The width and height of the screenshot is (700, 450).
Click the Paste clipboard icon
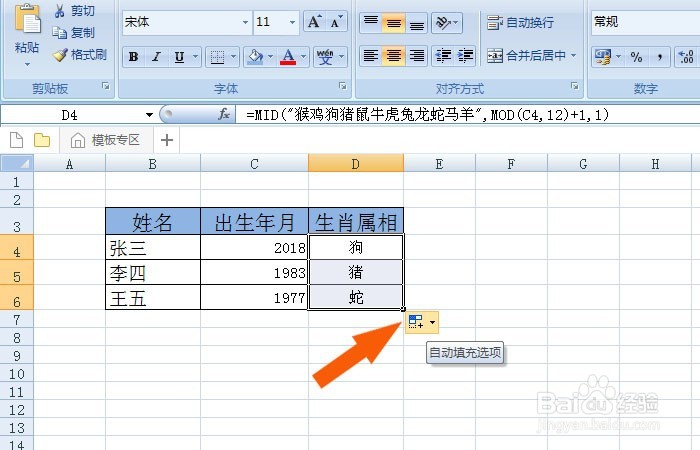[x=27, y=19]
